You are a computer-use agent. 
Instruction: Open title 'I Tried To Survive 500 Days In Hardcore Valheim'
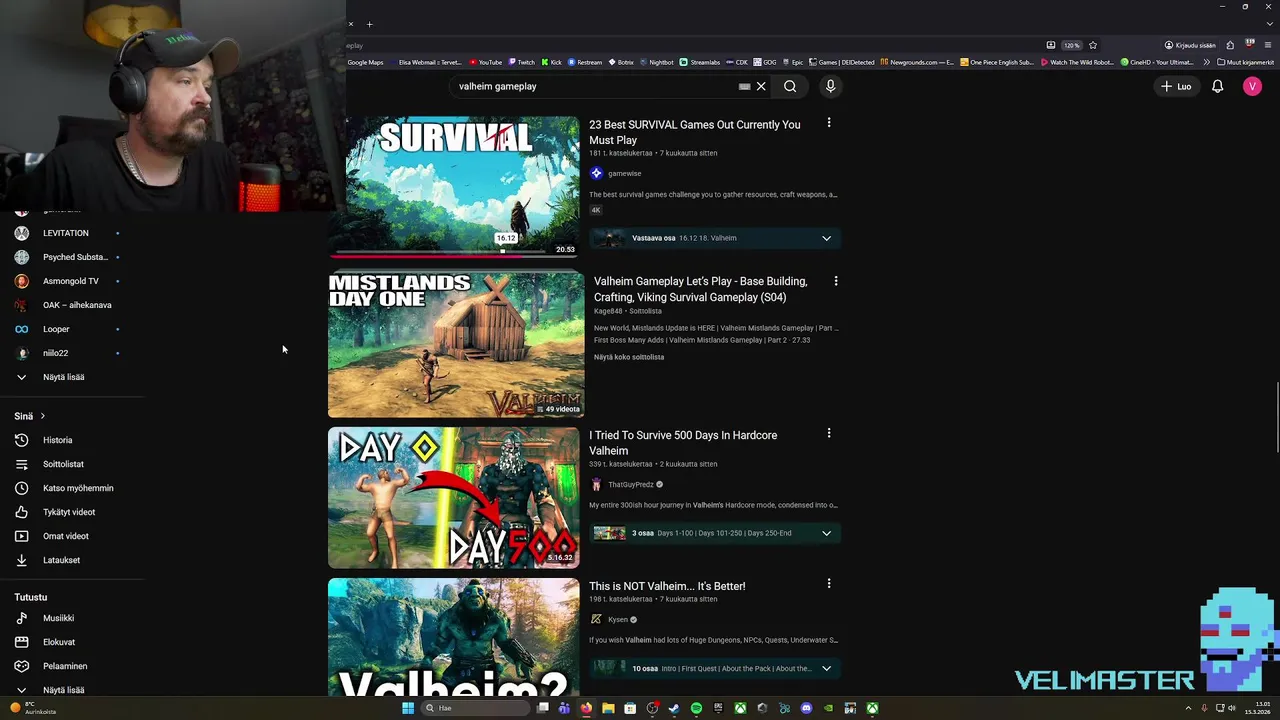point(683,443)
